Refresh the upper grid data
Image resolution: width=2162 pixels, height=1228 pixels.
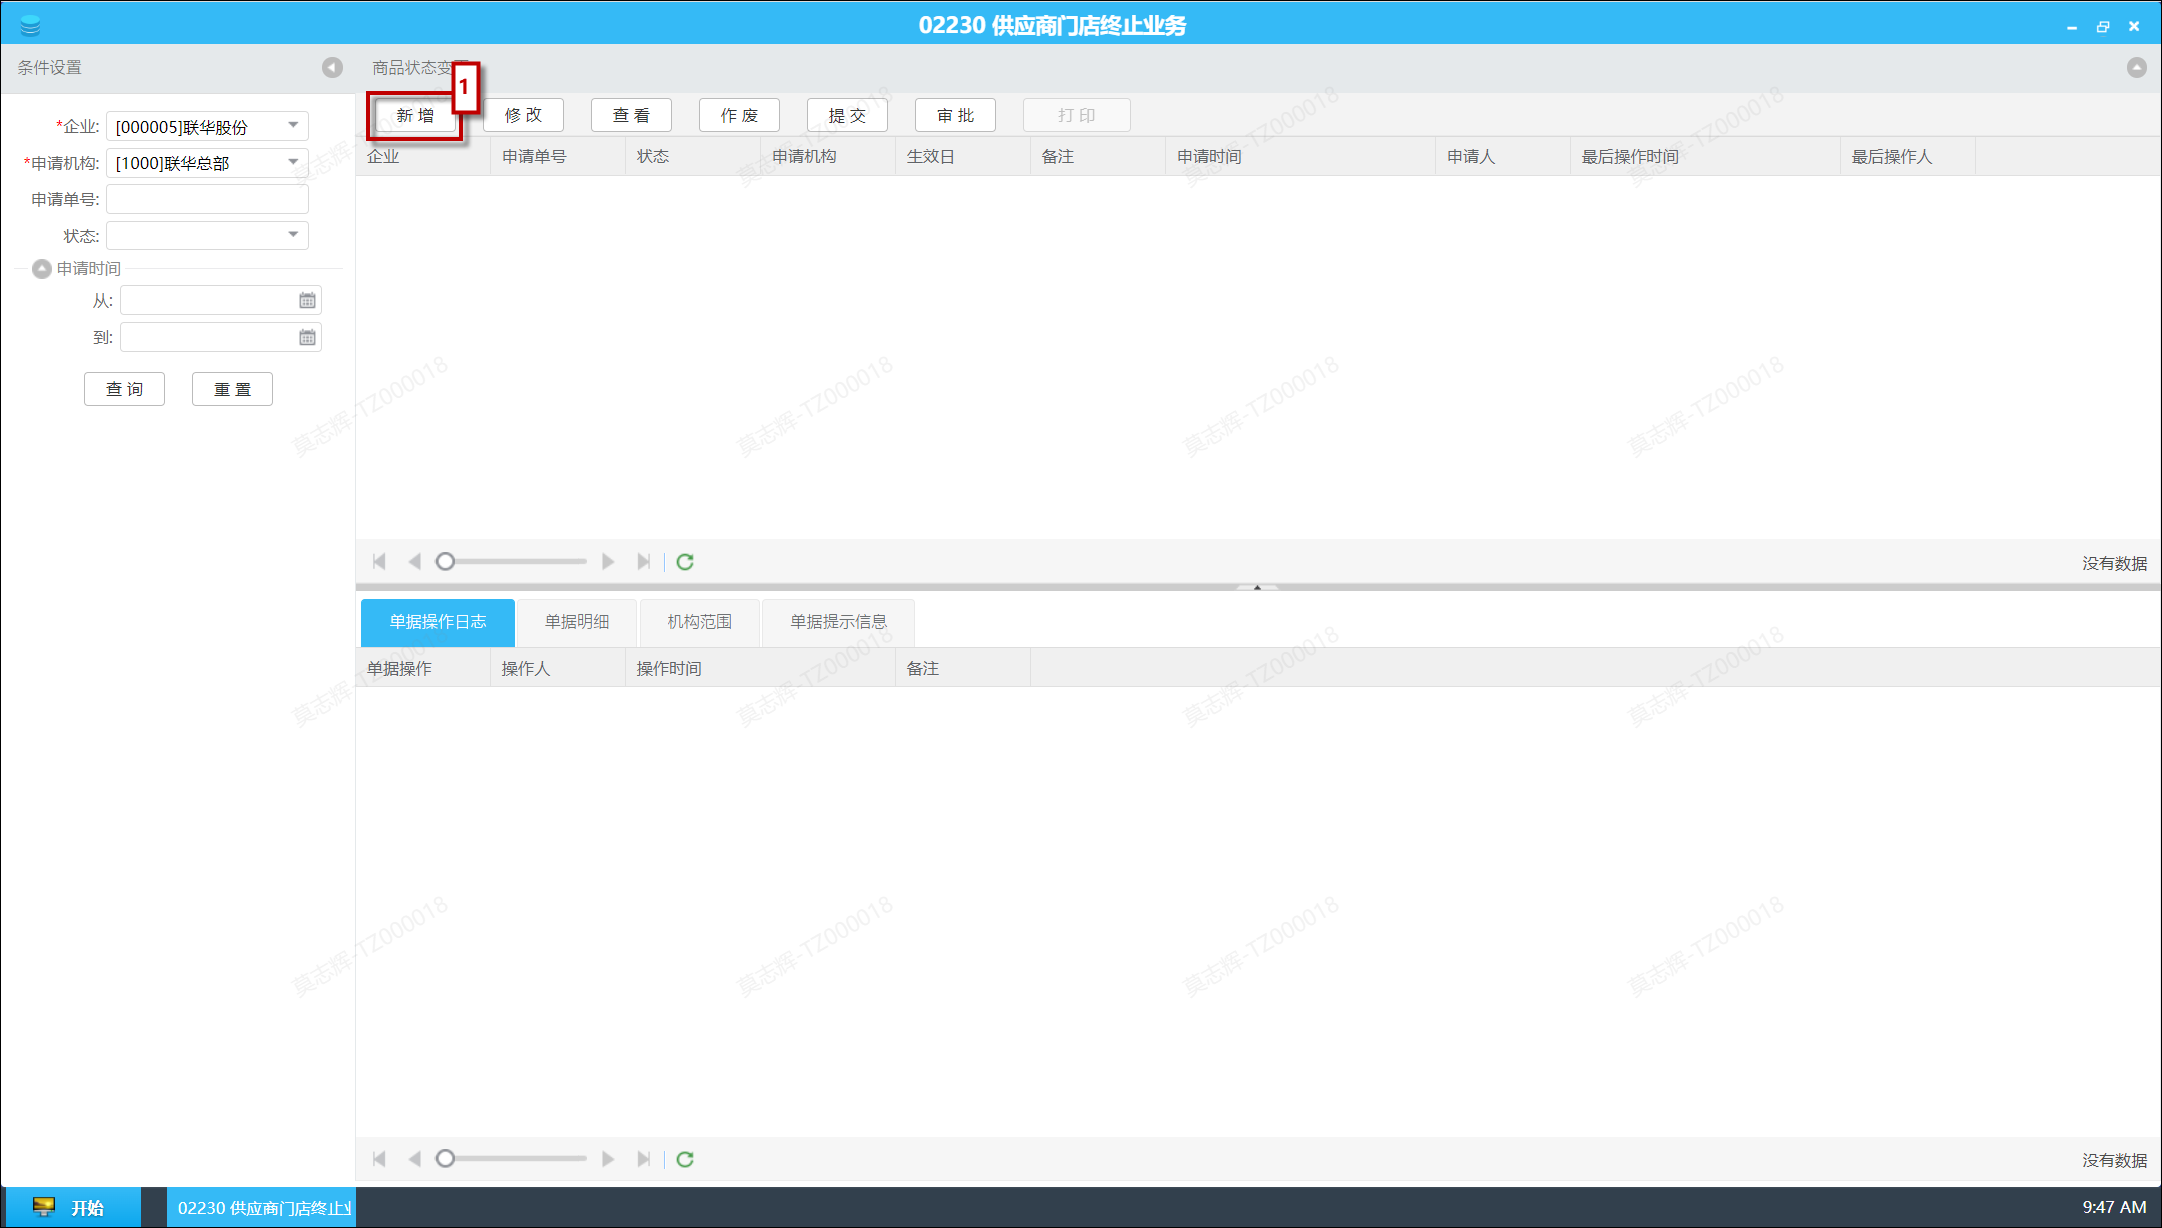coord(685,562)
